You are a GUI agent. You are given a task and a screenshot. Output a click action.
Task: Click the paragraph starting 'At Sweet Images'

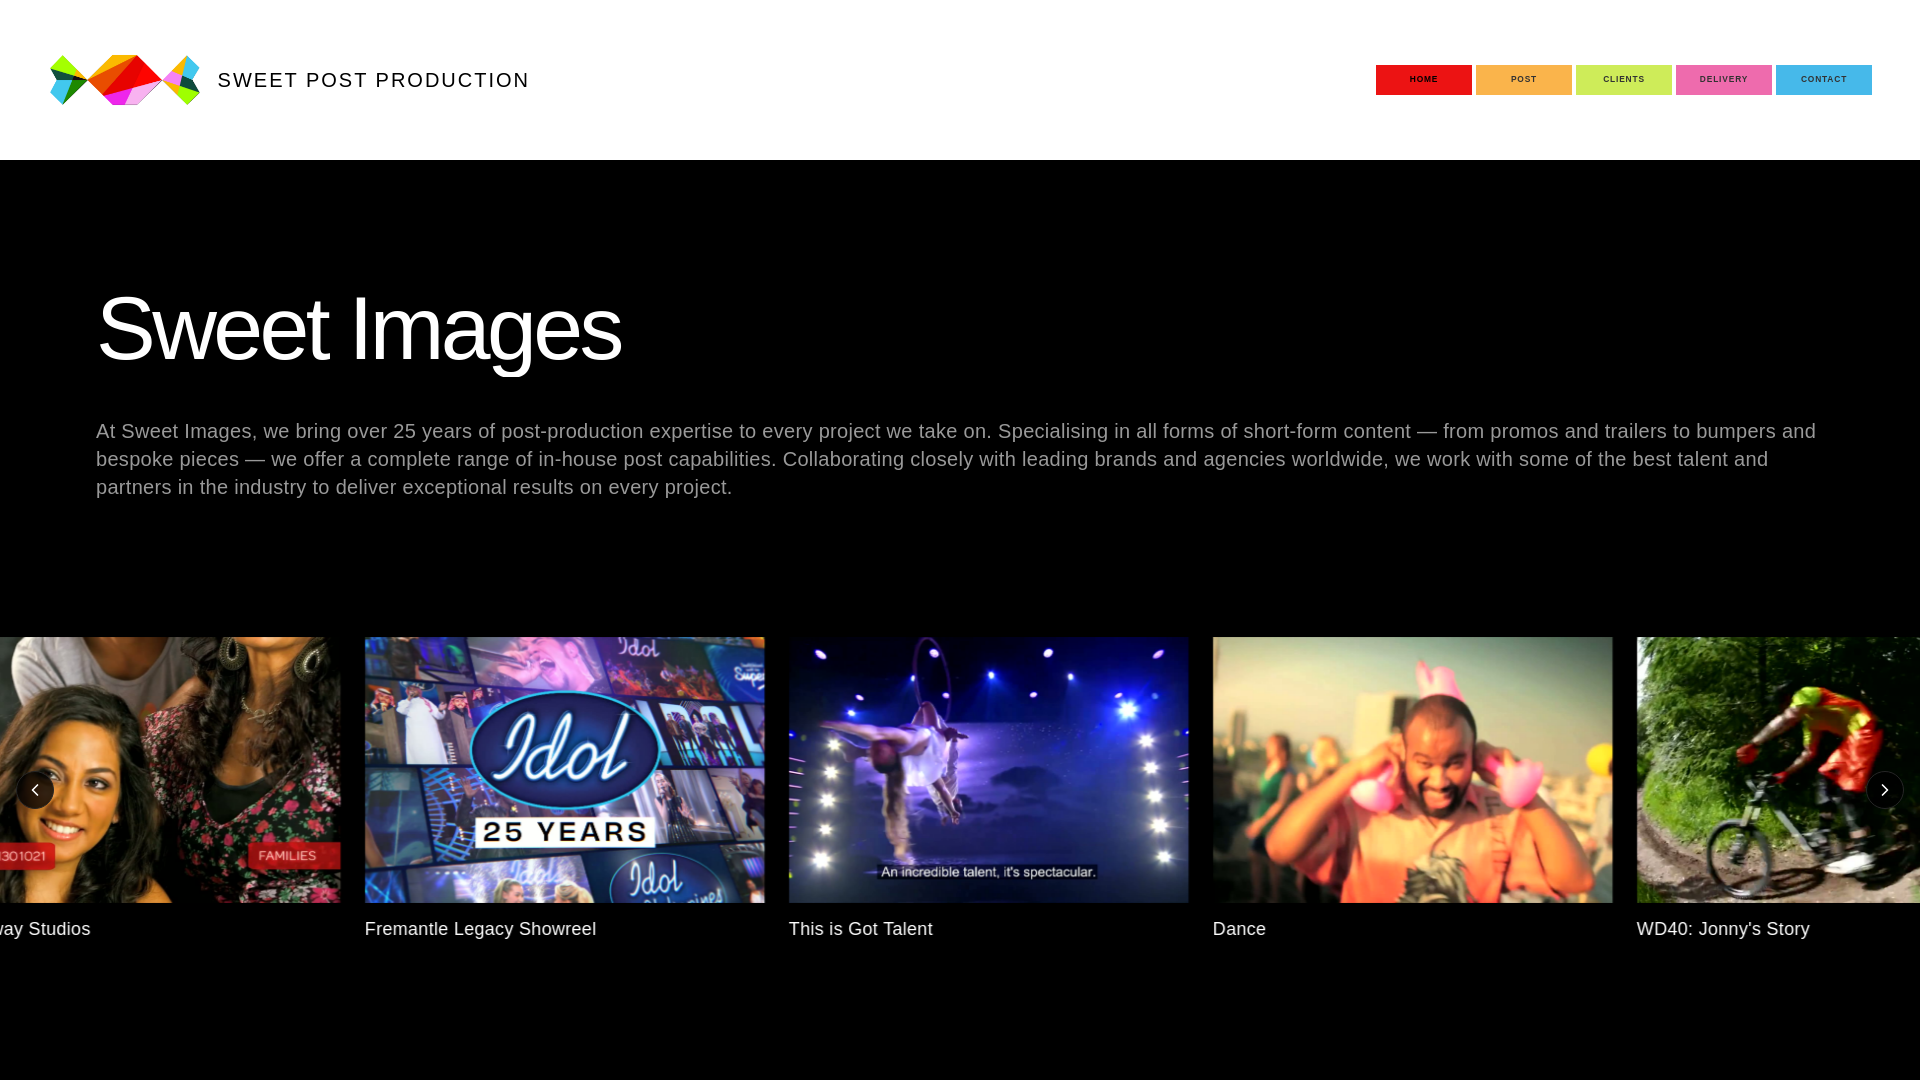point(956,459)
